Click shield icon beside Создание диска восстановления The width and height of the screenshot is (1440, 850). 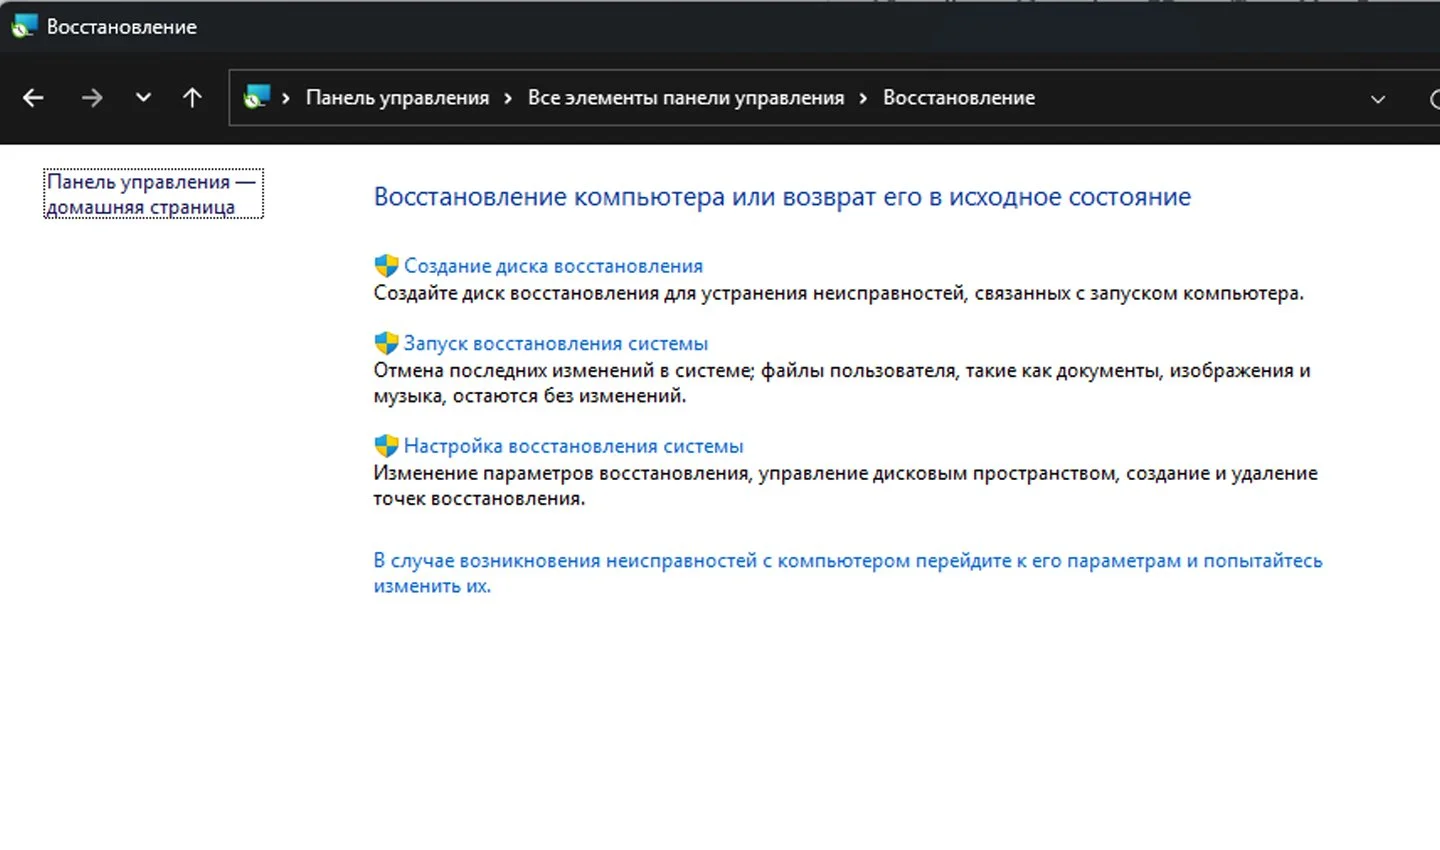[386, 266]
